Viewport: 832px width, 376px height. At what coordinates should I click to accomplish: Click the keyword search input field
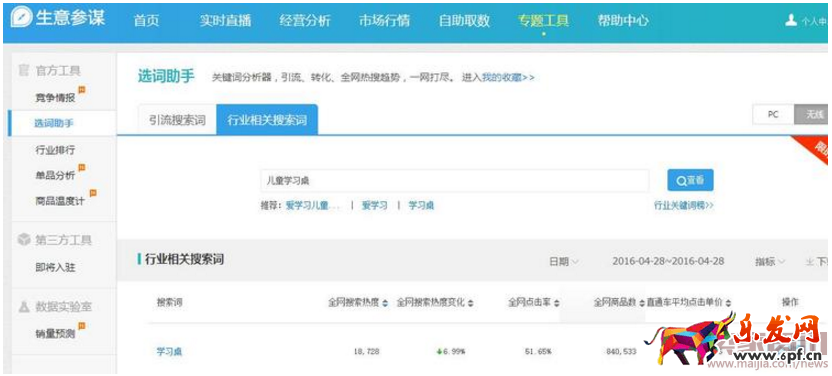click(x=455, y=180)
